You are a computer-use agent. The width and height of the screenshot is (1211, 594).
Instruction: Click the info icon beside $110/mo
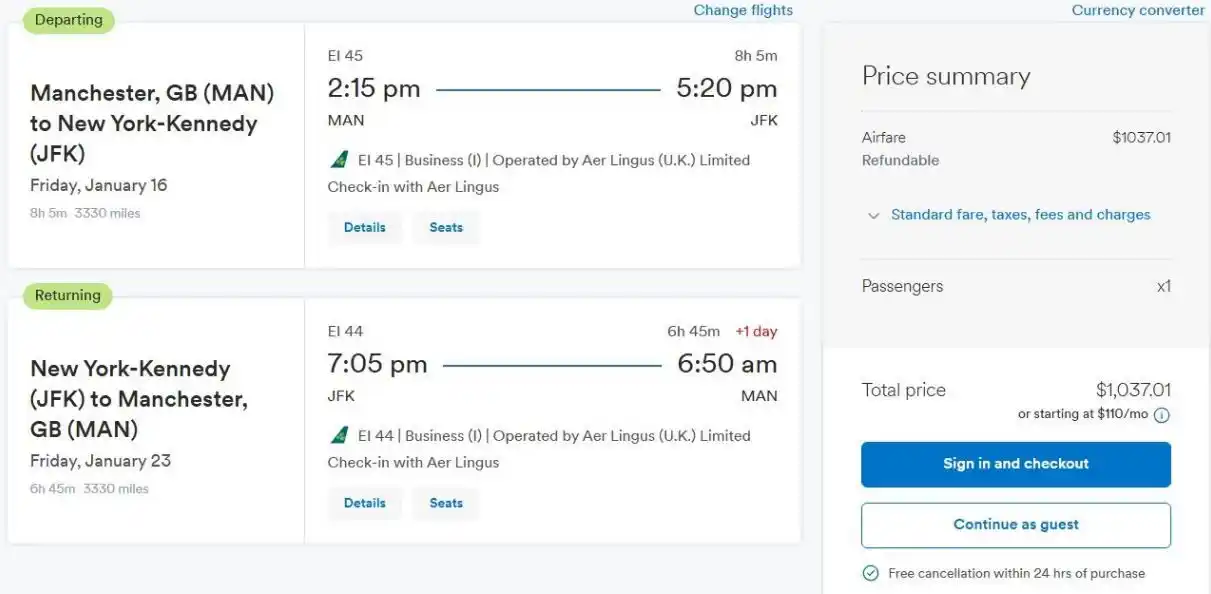pos(1162,415)
